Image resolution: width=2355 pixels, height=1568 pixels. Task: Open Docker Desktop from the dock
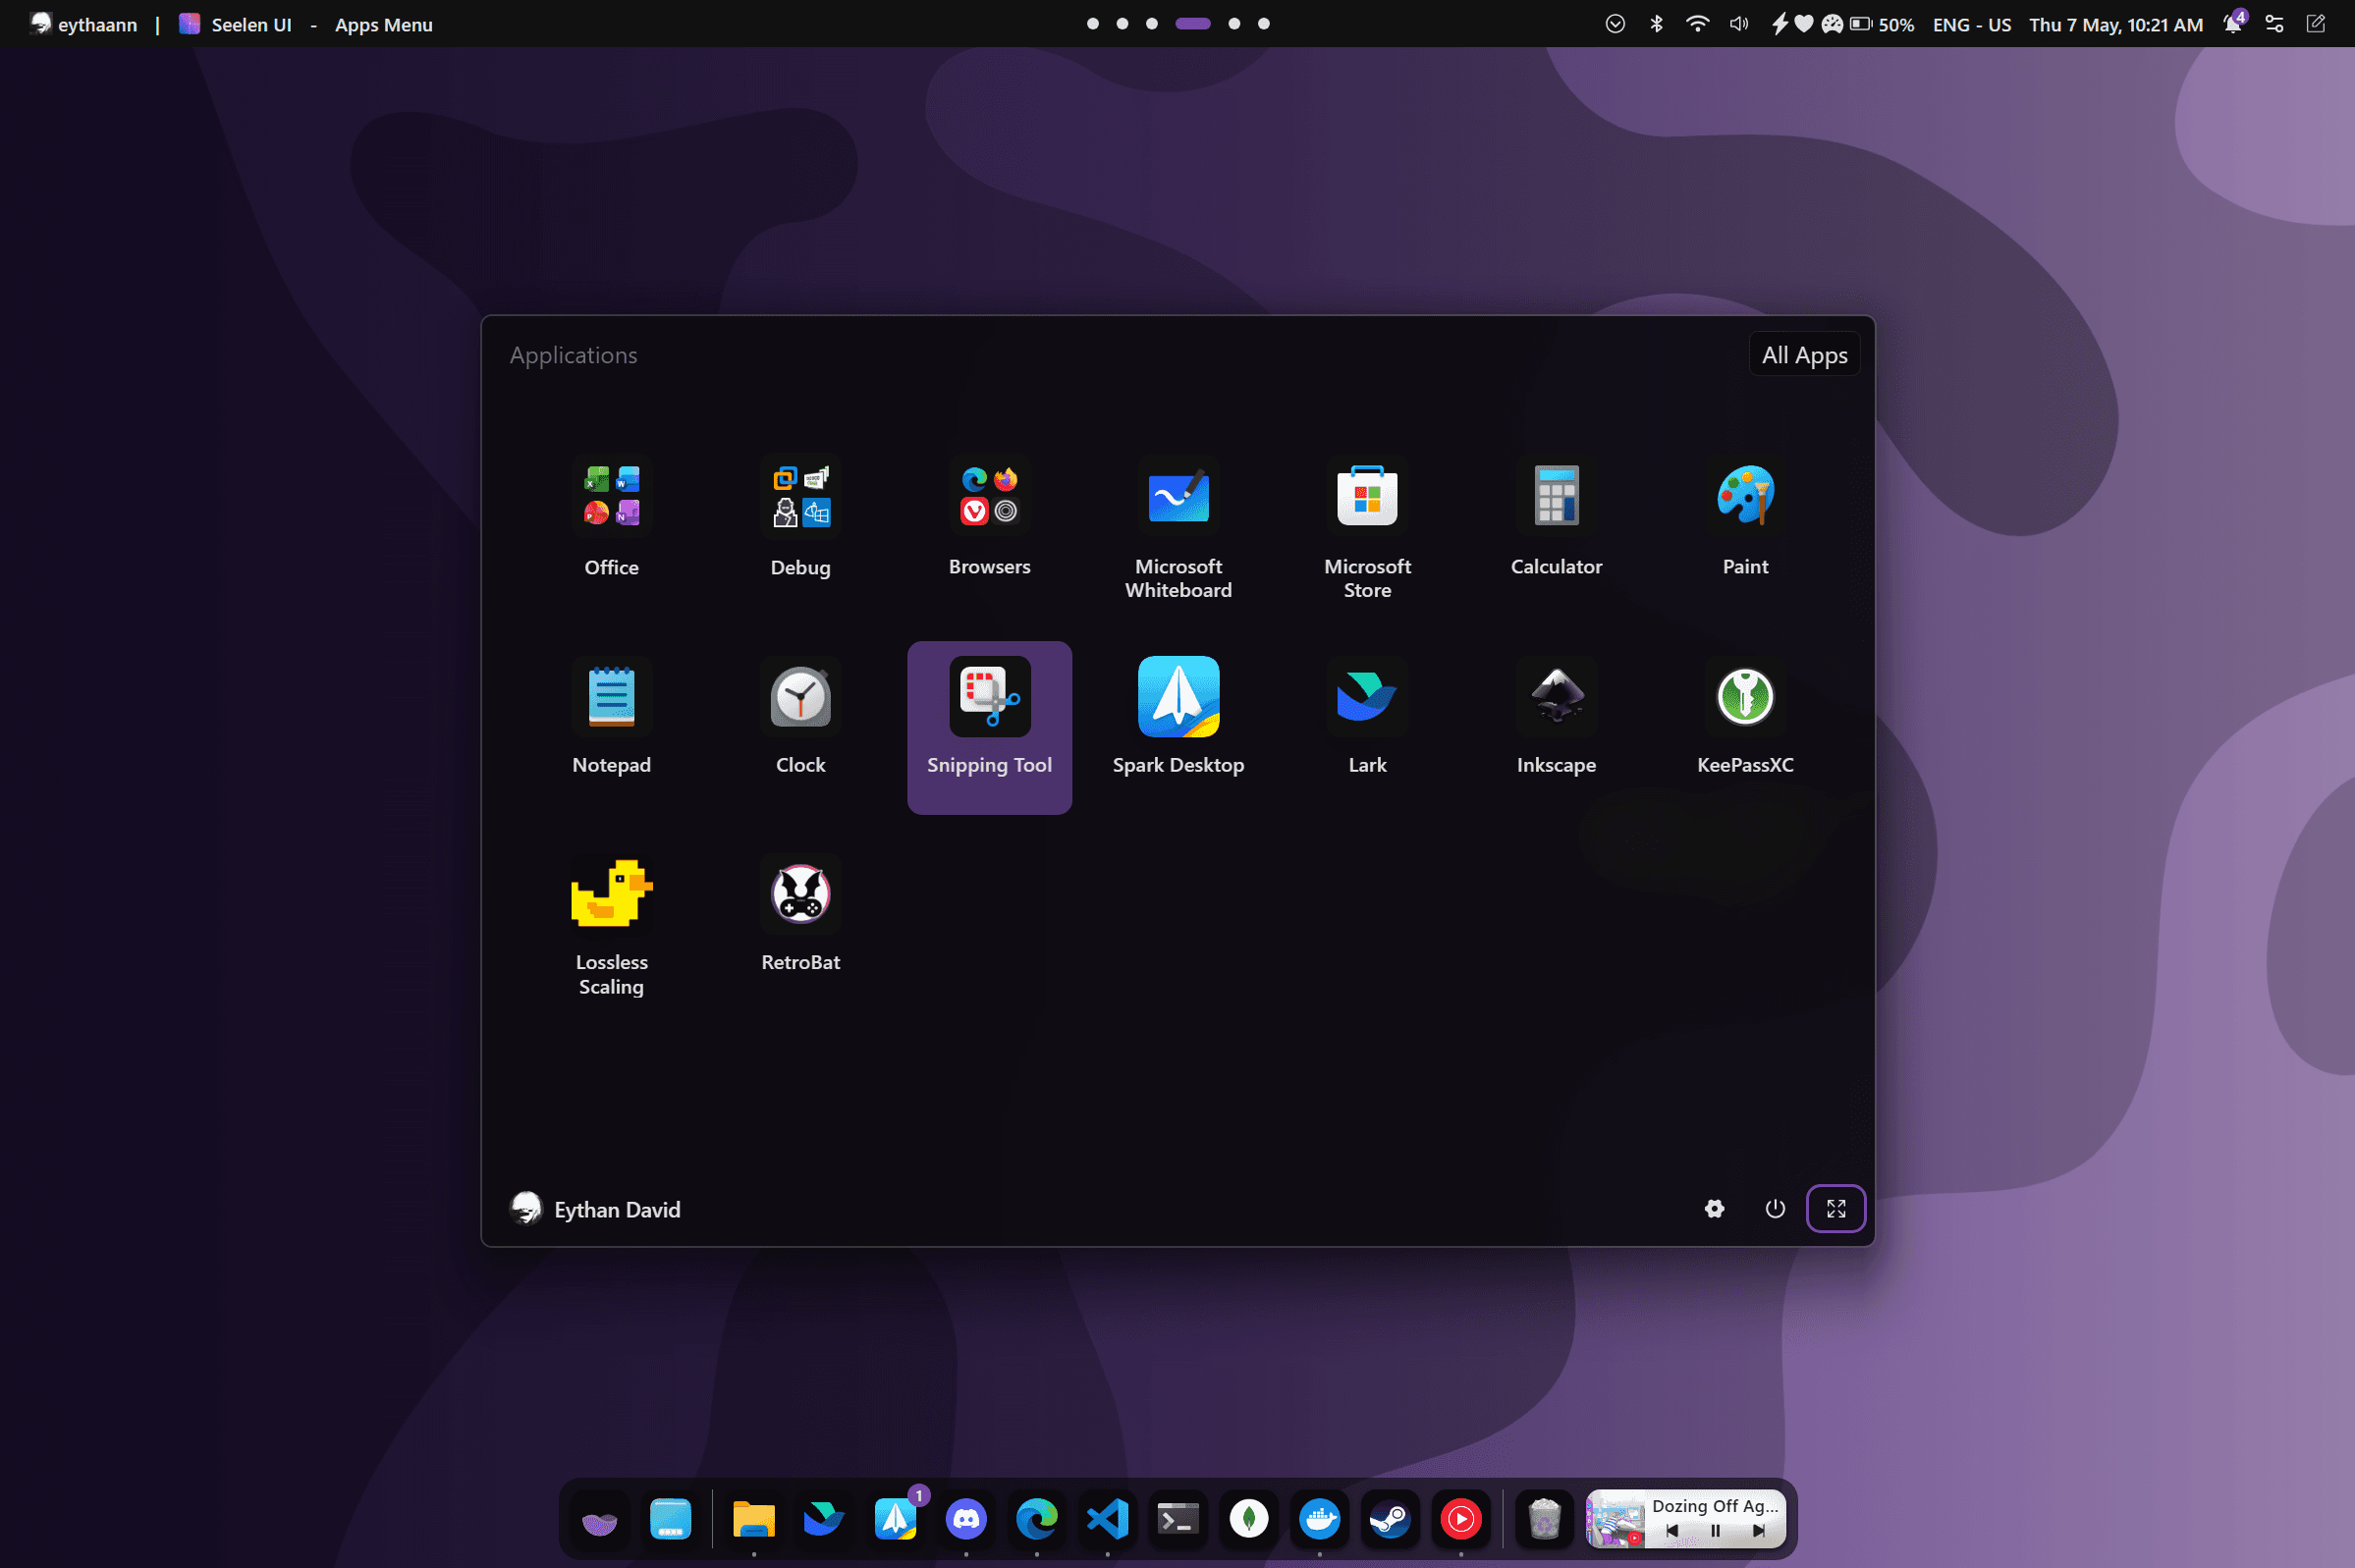coord(1319,1518)
